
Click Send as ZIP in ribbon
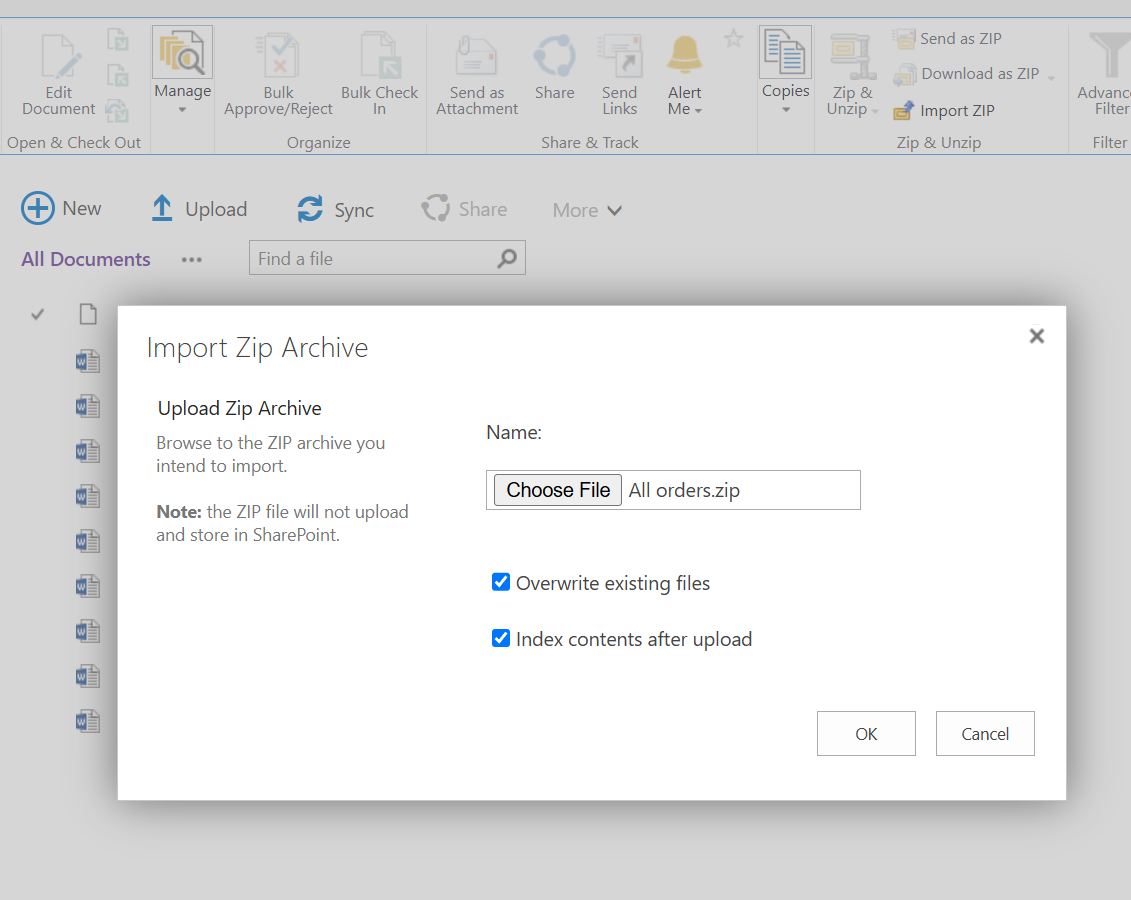947,39
